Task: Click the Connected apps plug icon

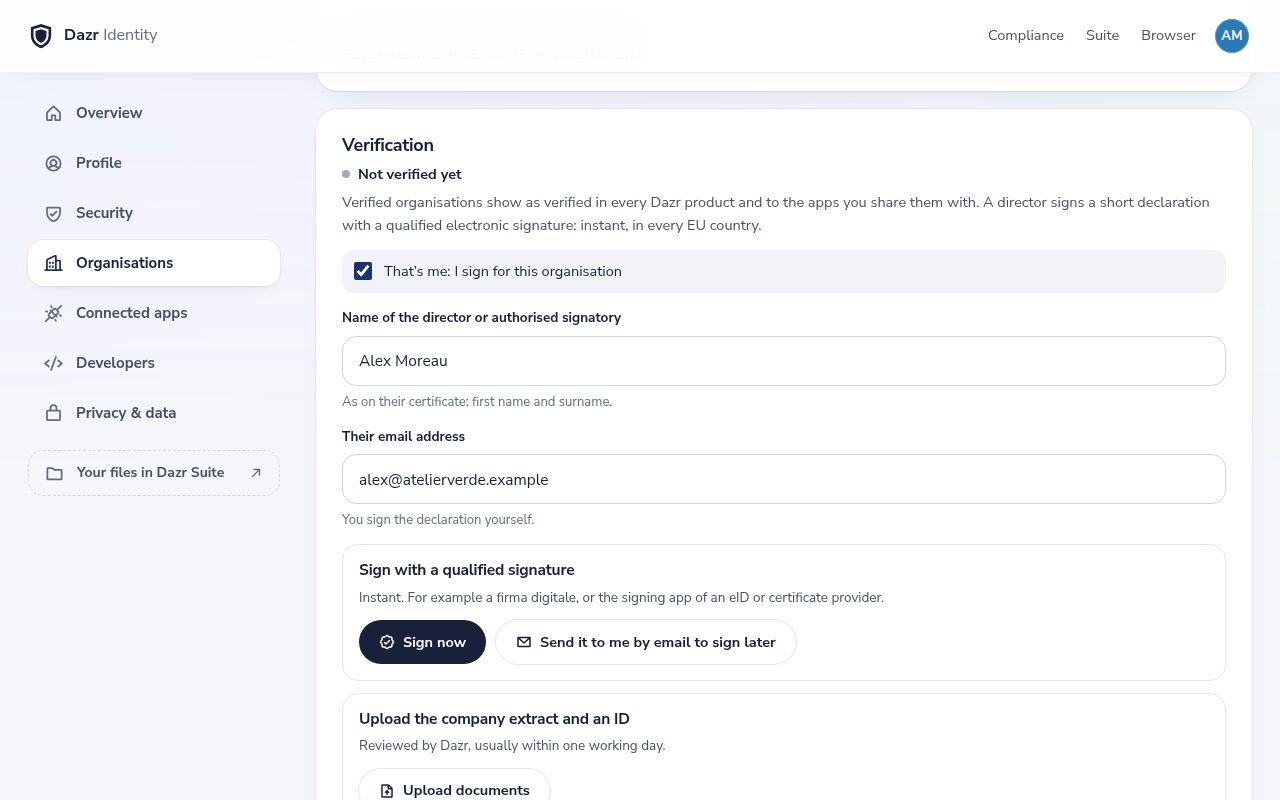Action: coord(54,313)
